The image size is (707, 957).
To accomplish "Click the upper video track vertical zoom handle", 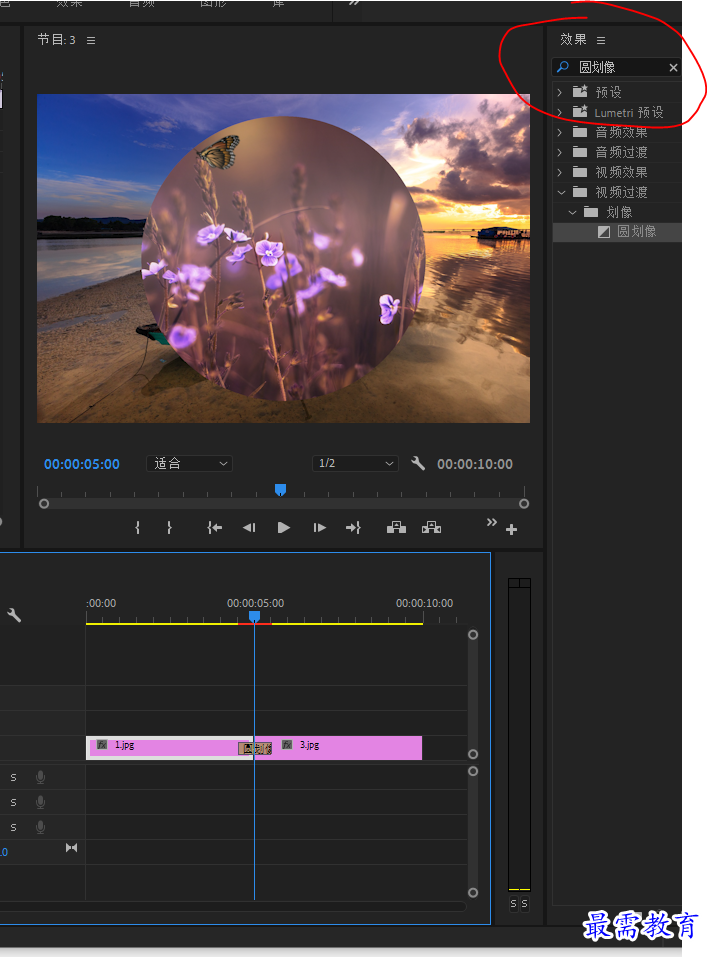I will (x=473, y=635).
